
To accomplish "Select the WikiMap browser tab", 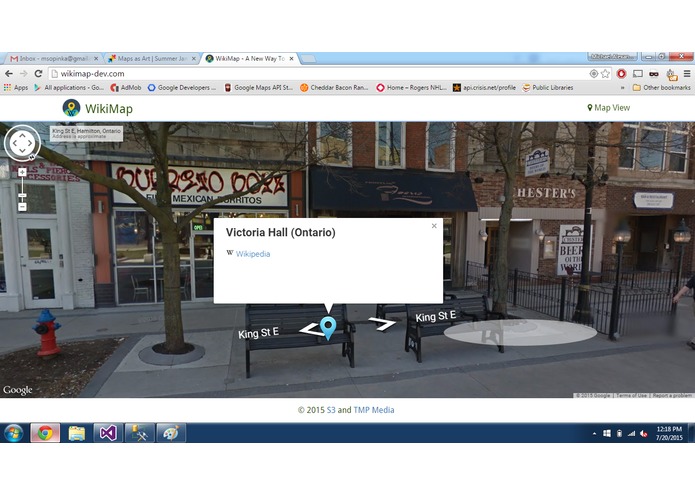I will coord(250,58).
